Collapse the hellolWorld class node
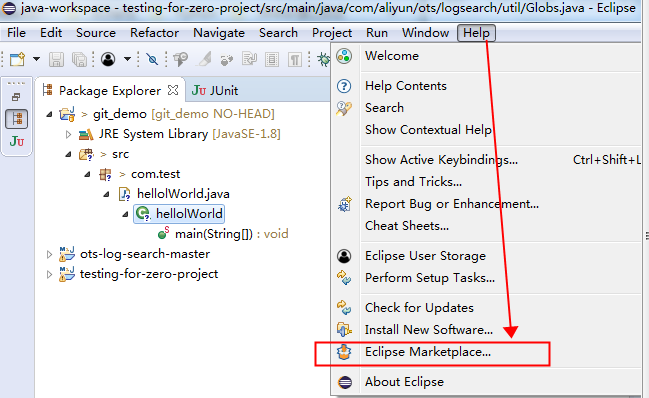 pos(125,214)
